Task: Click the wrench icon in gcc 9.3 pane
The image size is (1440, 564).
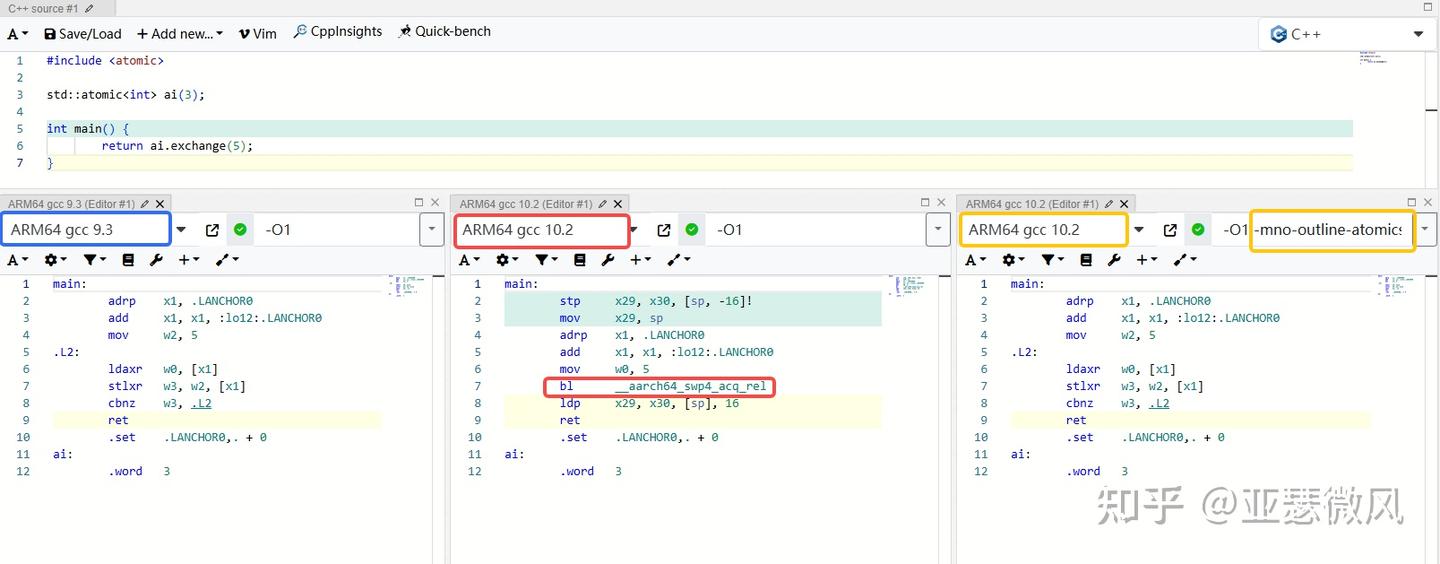Action: pyautogui.click(x=156, y=260)
